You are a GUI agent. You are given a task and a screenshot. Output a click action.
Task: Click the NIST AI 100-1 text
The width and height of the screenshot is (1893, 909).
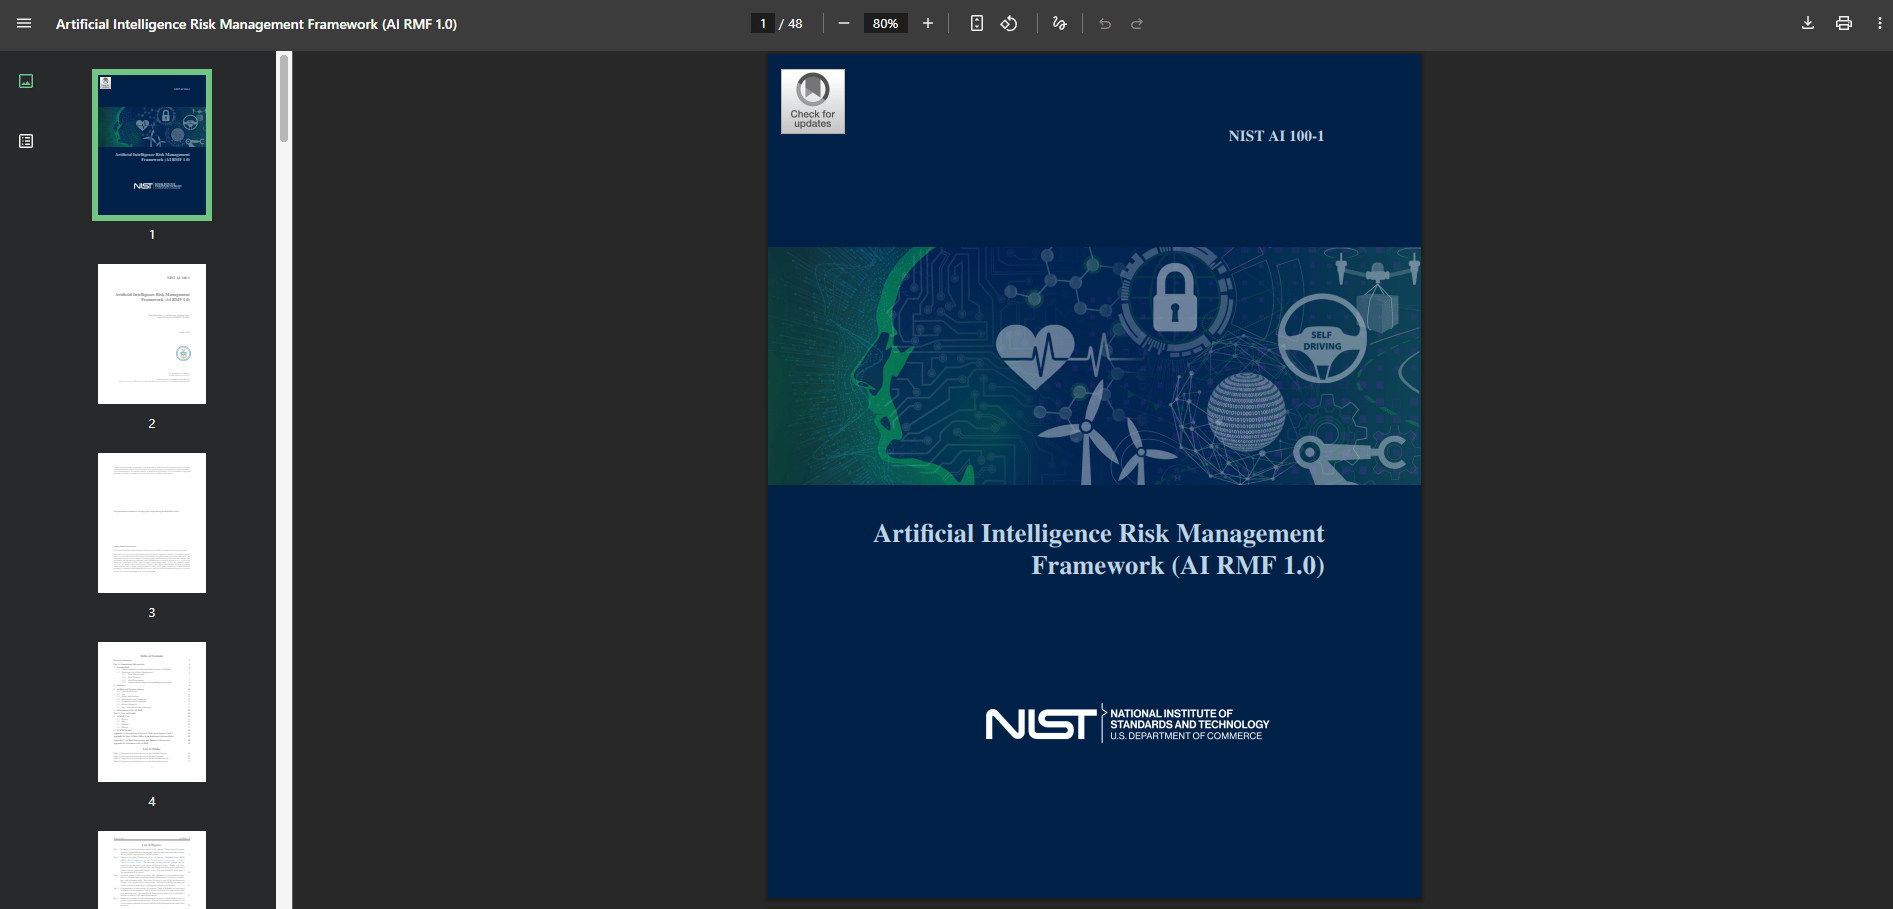click(x=1276, y=136)
